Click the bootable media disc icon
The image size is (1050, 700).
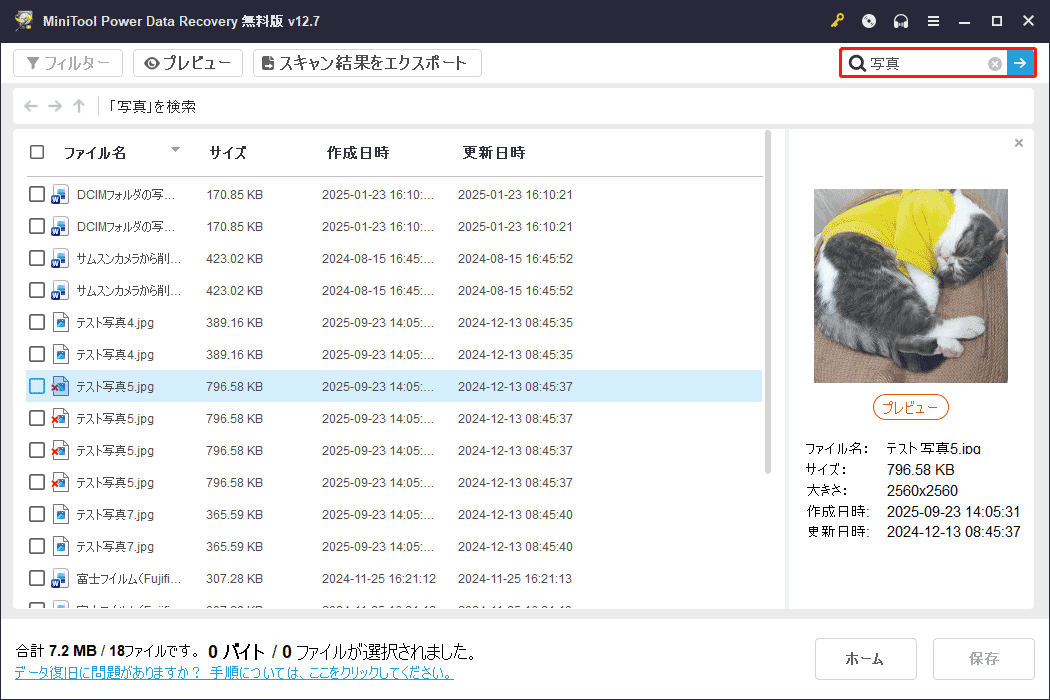[867, 20]
